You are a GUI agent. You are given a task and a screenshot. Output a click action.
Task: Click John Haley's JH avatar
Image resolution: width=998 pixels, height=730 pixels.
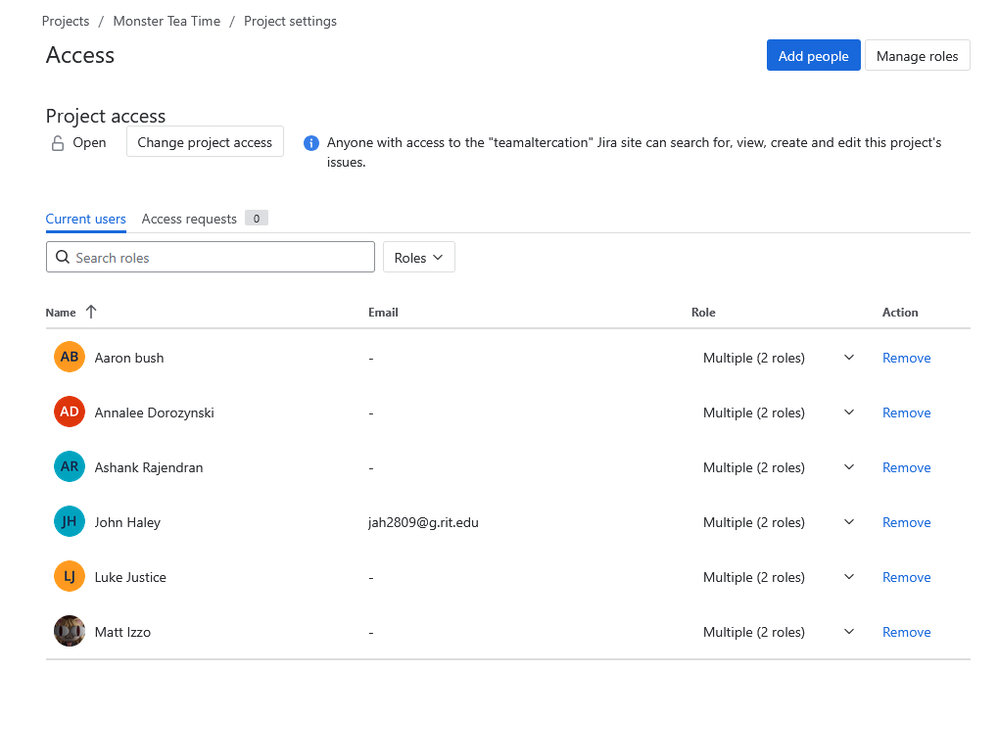tap(69, 521)
